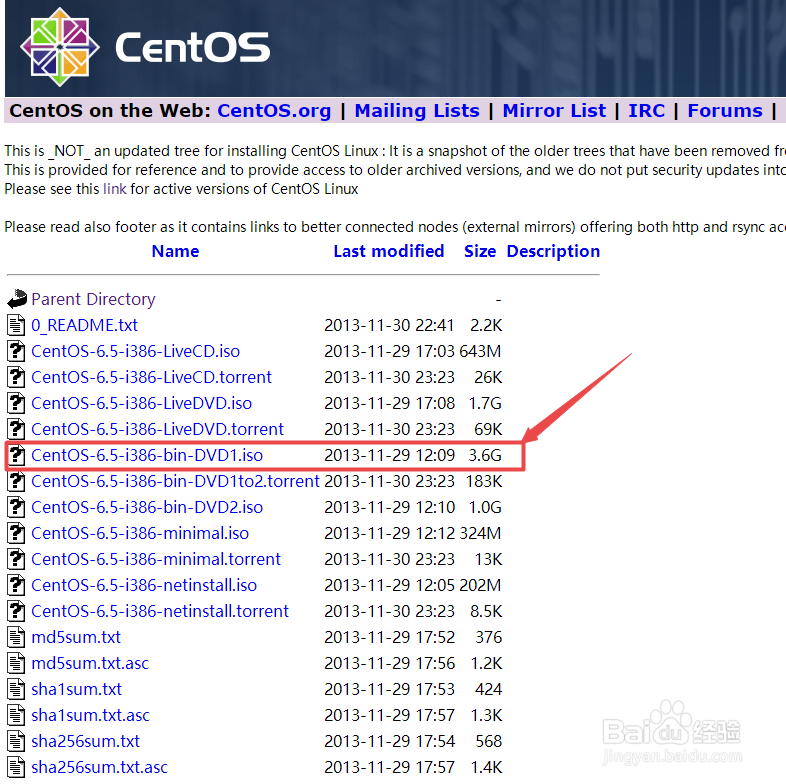Click the file icon beside CentOS-6.5-i386-LiveDVD.torrent
The image size is (786, 784).
(16, 429)
